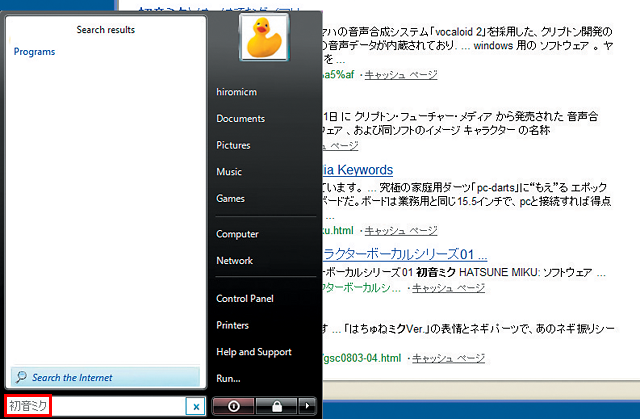640x419 pixels.
Task: Click the Search results heading text
Action: pyautogui.click(x=105, y=30)
